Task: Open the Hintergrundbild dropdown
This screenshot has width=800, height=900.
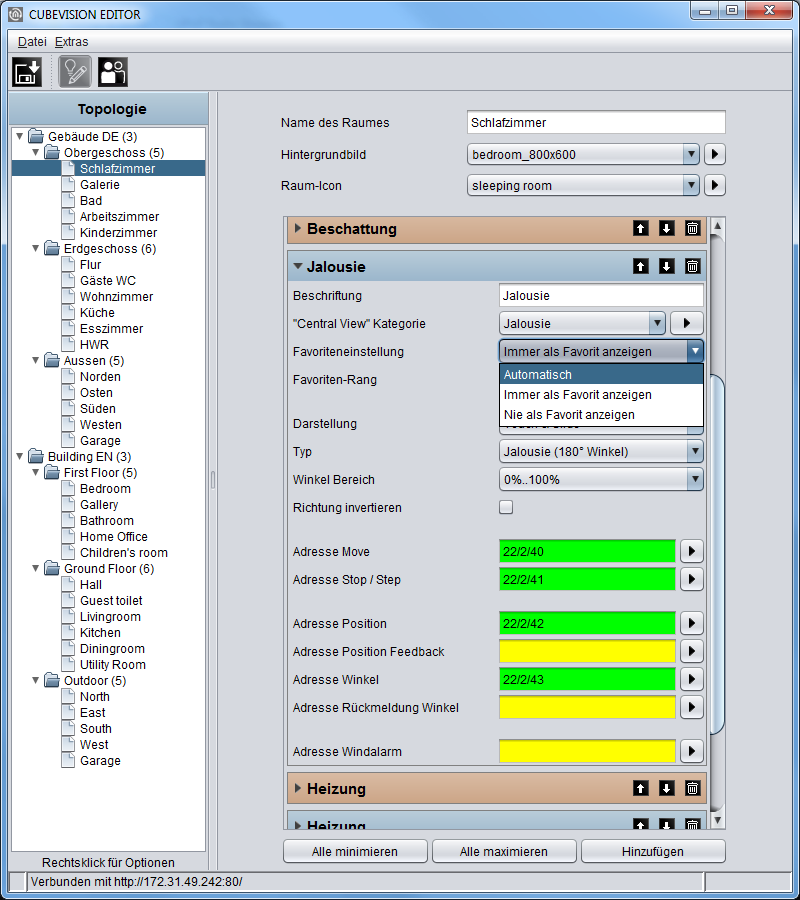Action: tap(691, 154)
